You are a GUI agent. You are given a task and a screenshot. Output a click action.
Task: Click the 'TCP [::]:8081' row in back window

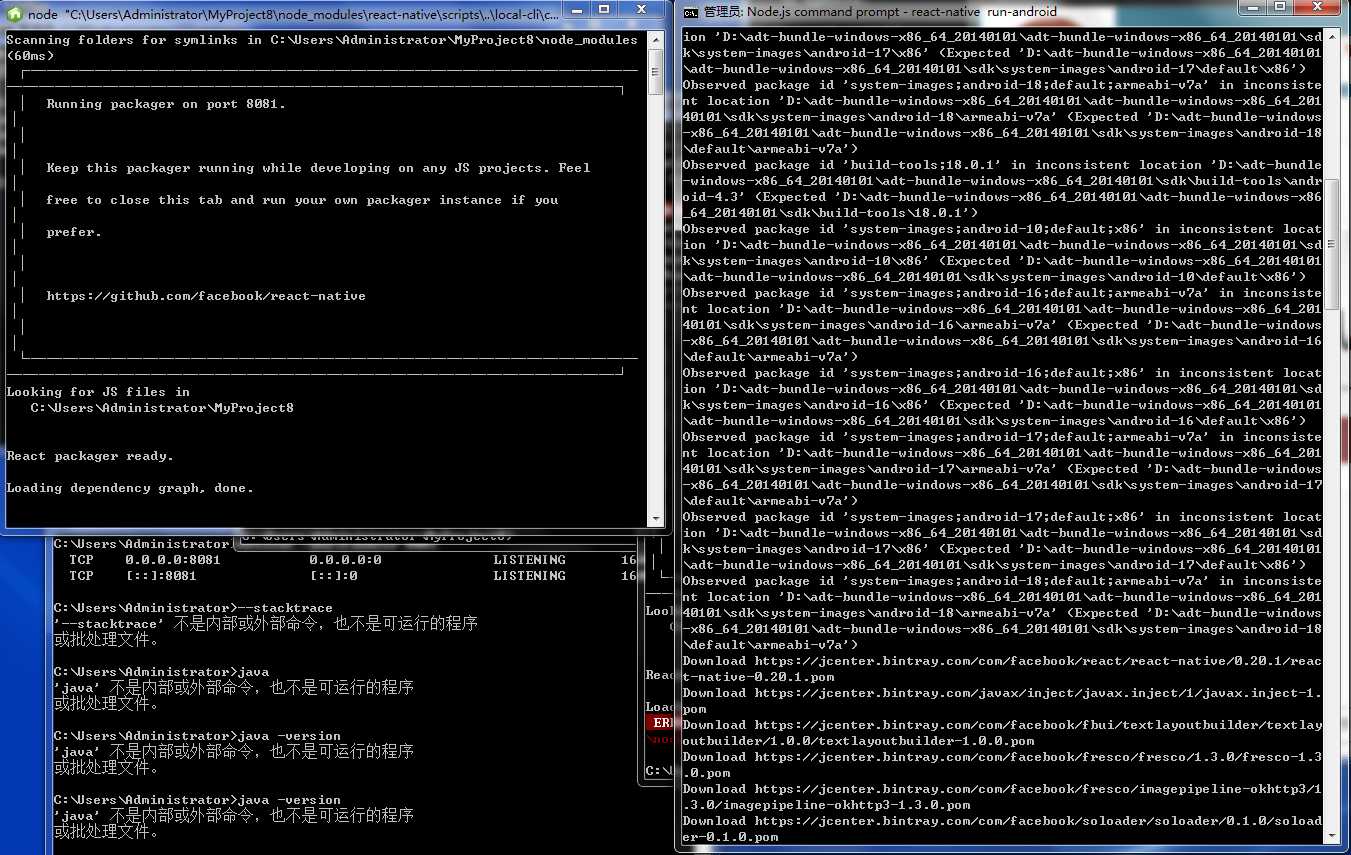tap(352, 576)
